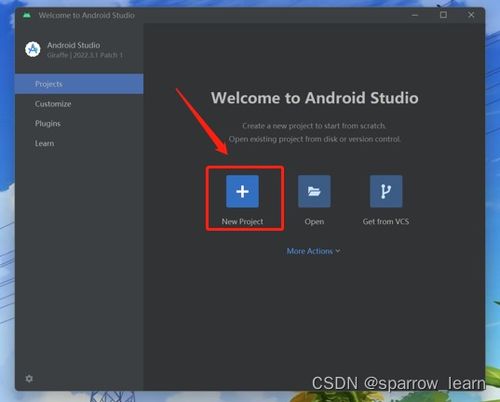Click the Giraffe version text in sidebar
Screen dimensions: 500x402
85,55
